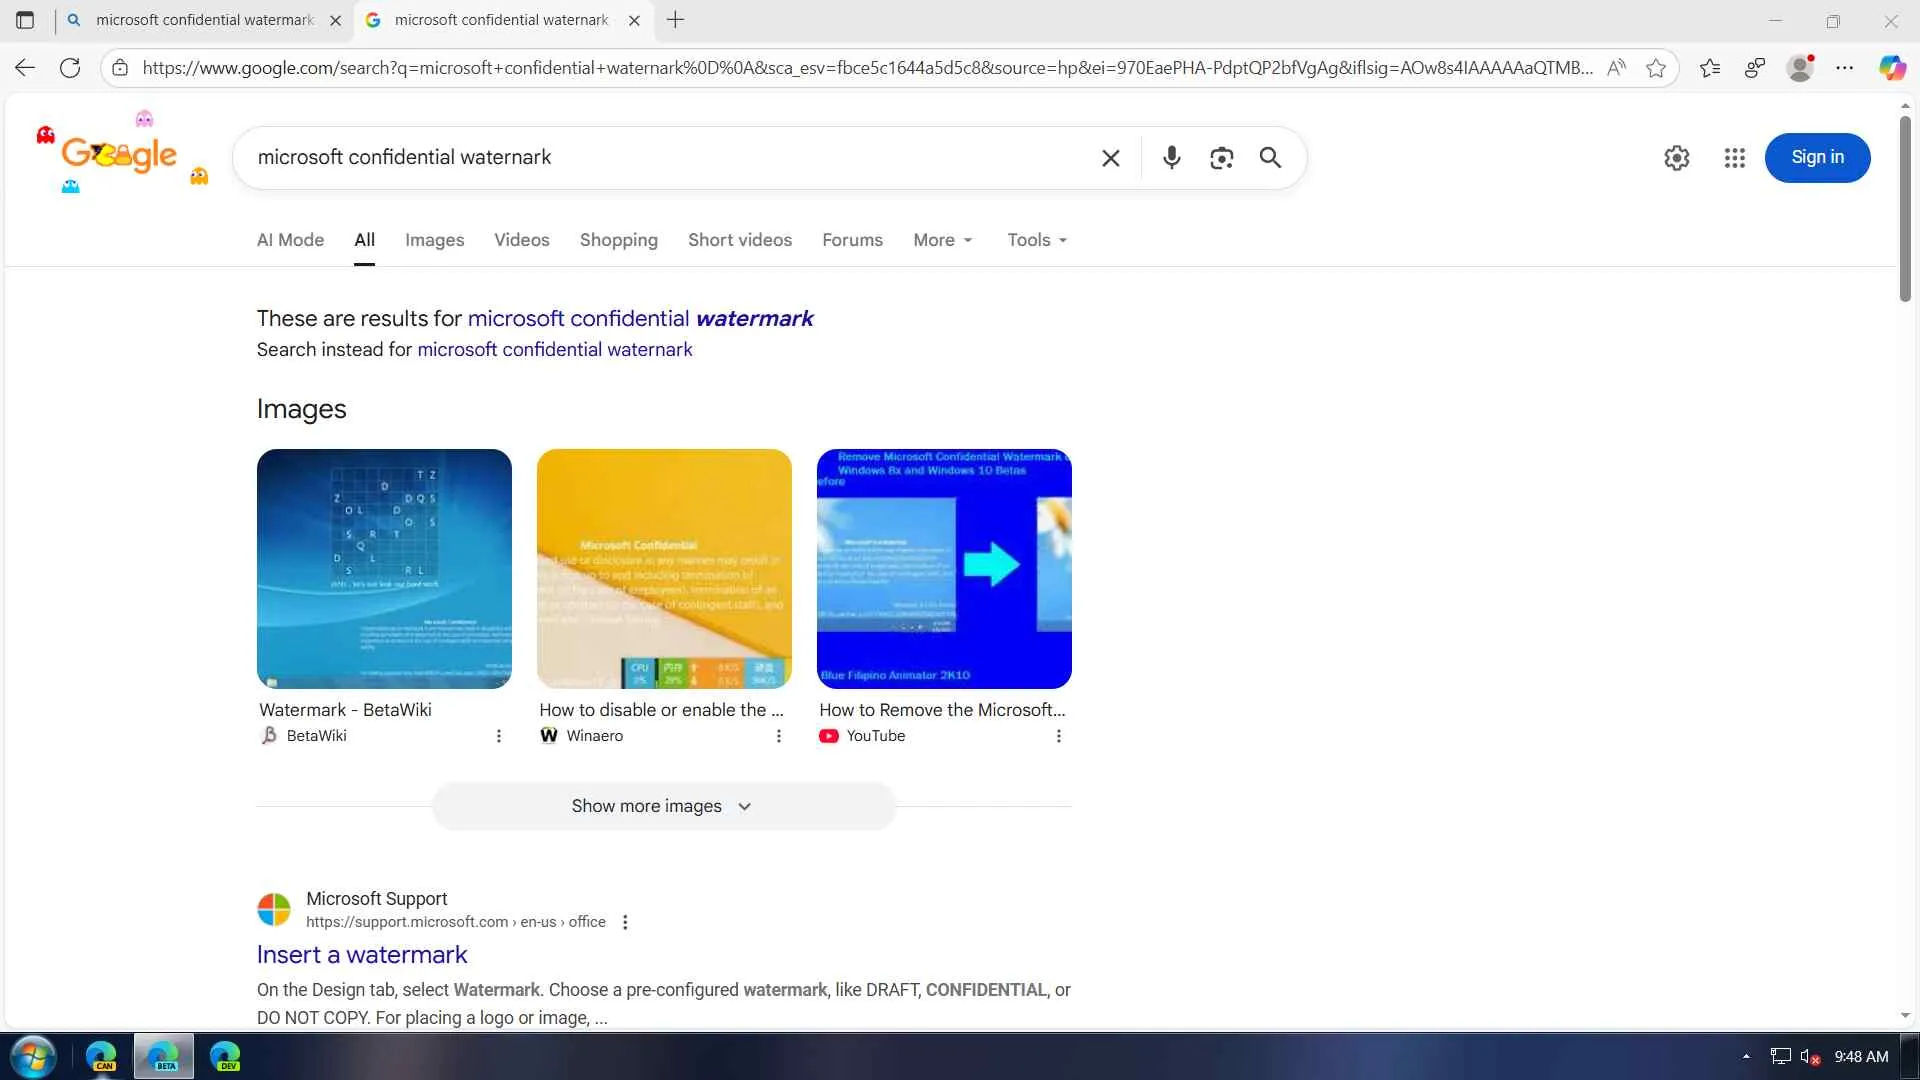Open search by image camera icon
This screenshot has width=1920, height=1080.
pyautogui.click(x=1221, y=158)
